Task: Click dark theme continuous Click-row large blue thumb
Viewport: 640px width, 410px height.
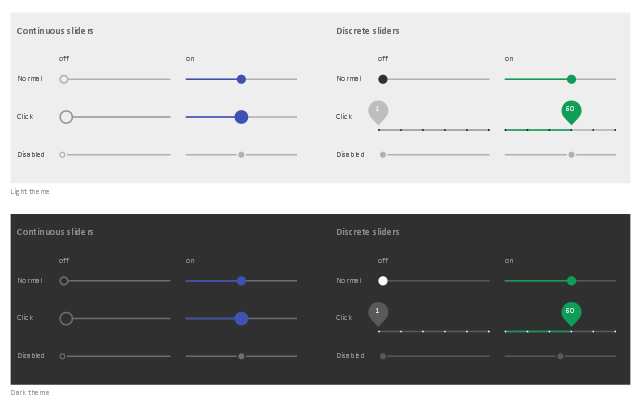Action: 241,318
